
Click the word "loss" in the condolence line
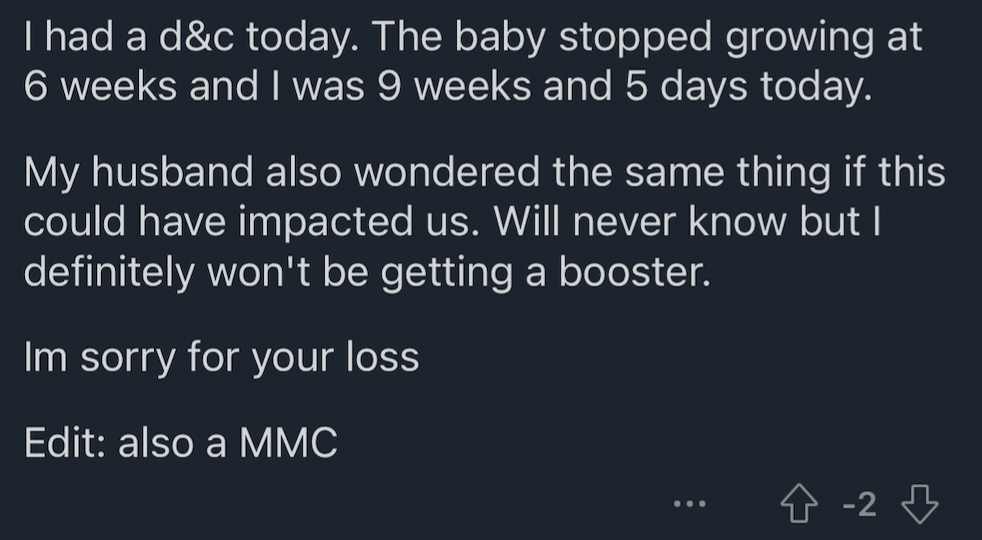click(382, 358)
